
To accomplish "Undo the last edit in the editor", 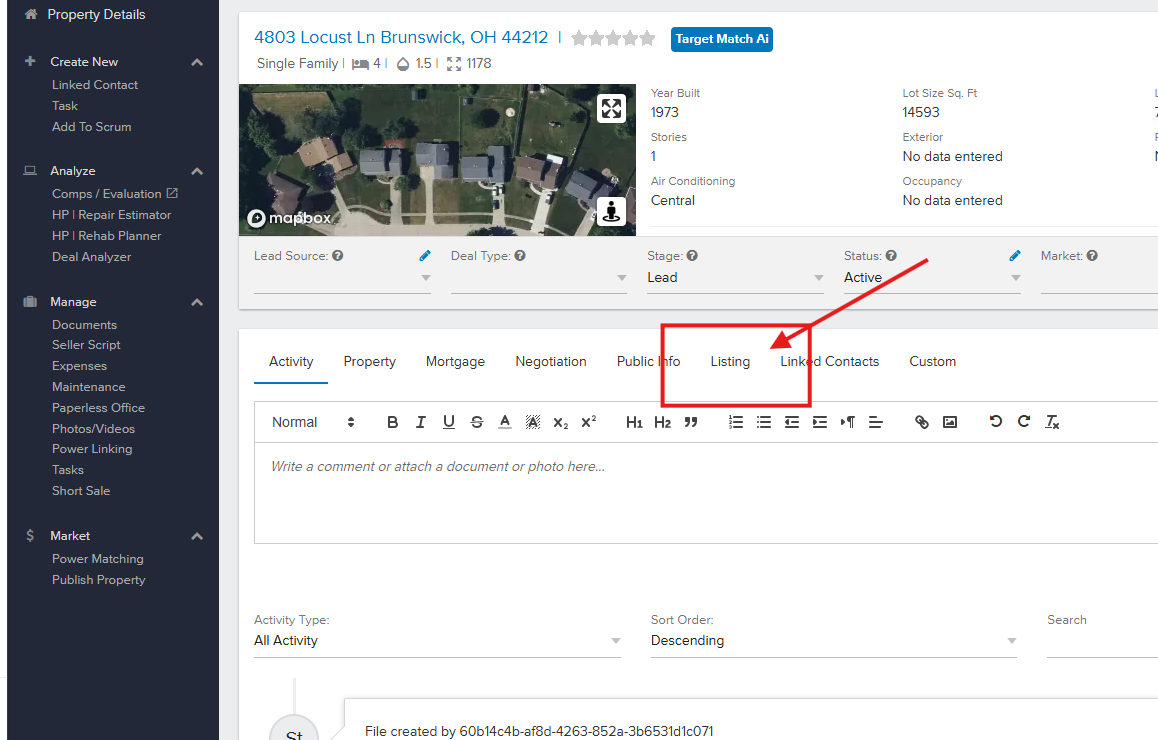I will (x=995, y=422).
